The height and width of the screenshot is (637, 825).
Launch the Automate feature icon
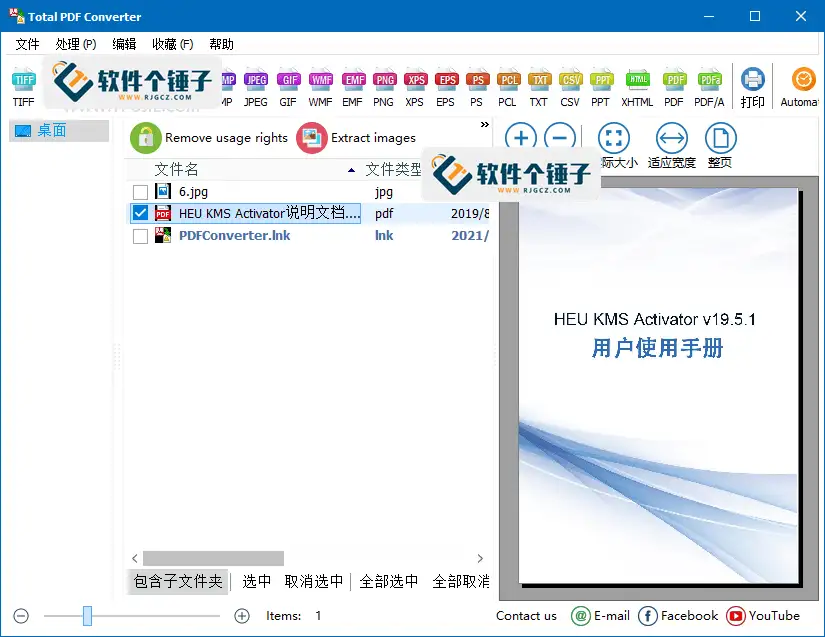pyautogui.click(x=802, y=86)
